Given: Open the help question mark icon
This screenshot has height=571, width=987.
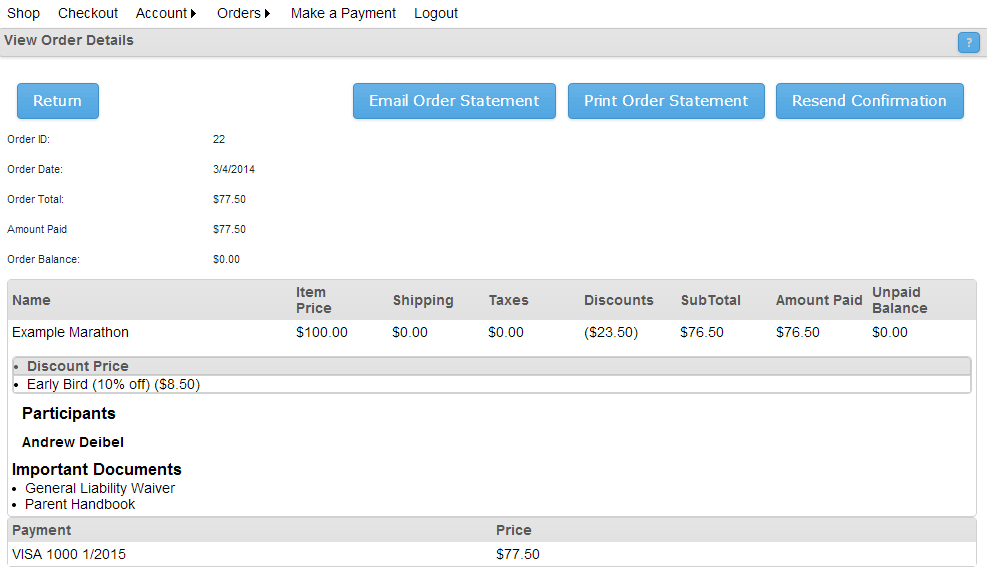Looking at the screenshot, I should point(969,43).
